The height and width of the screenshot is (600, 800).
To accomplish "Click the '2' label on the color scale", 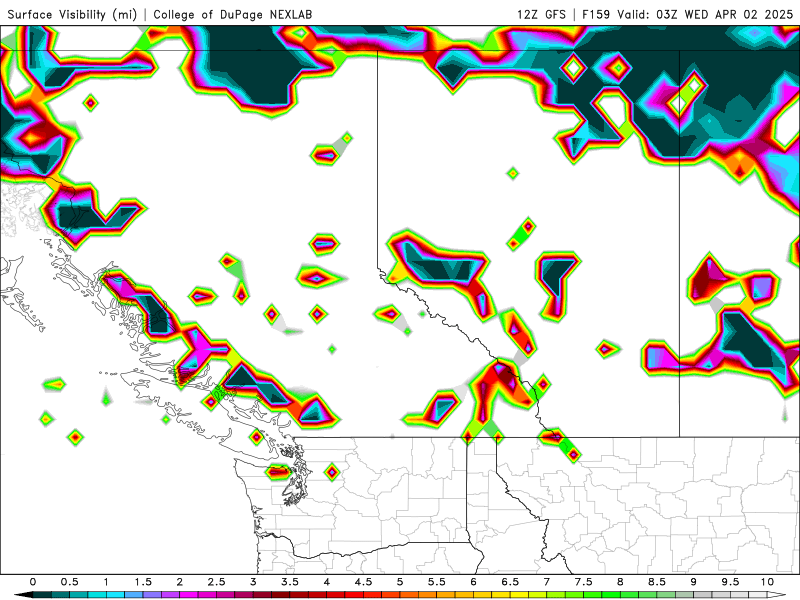I will [180, 582].
